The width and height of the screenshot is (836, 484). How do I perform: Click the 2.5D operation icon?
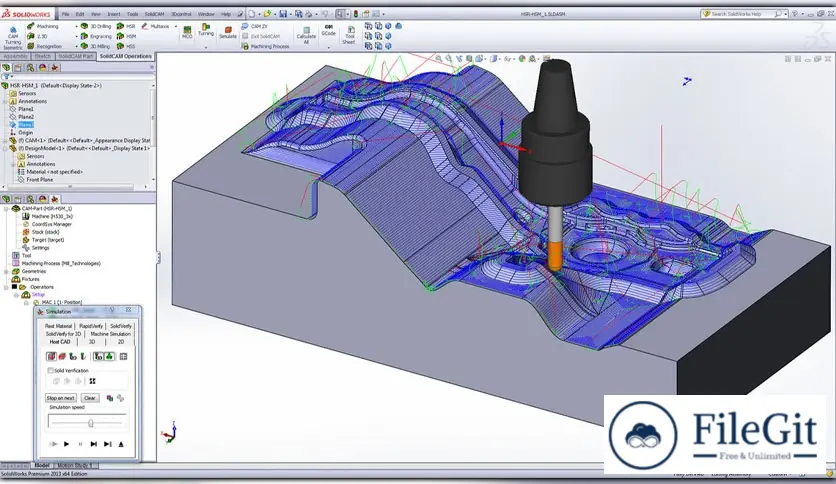pos(37,36)
